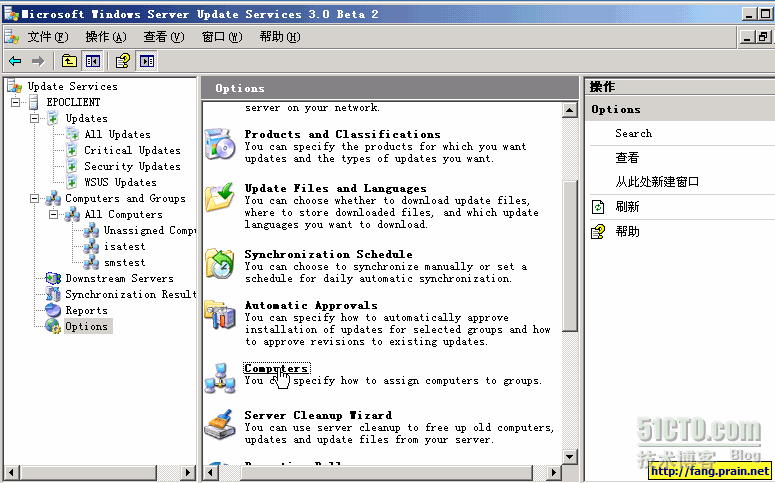775x483 pixels.
Task: Click the Up one level folder icon
Action: pyautogui.click(x=69, y=61)
